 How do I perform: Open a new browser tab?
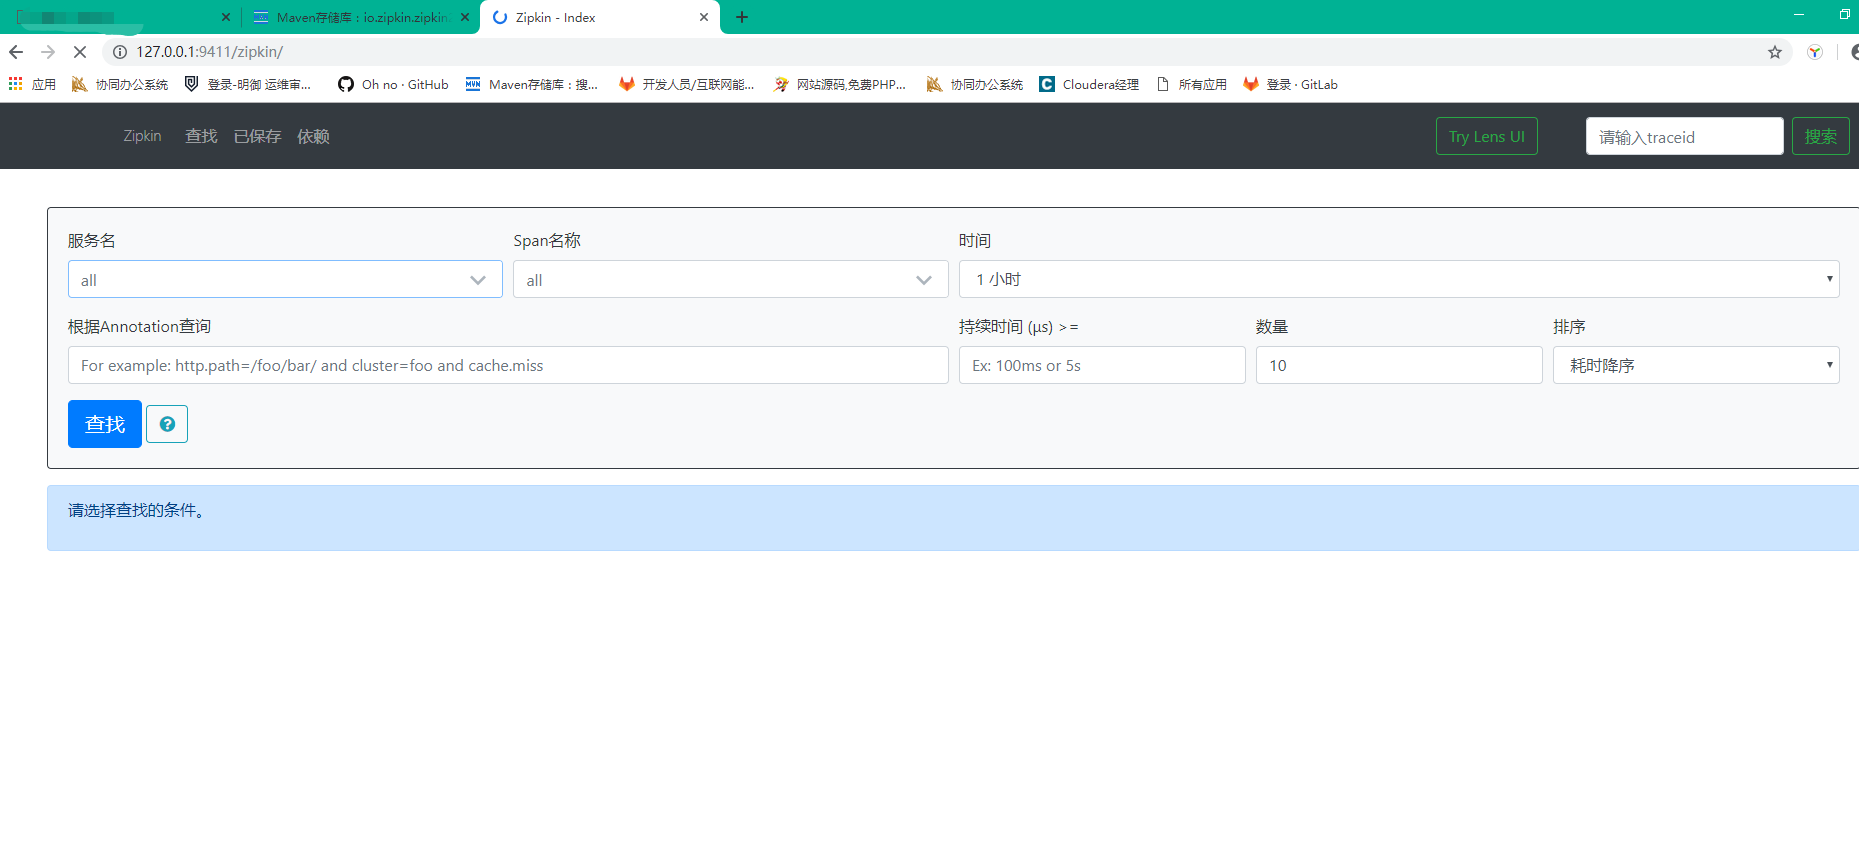point(742,17)
